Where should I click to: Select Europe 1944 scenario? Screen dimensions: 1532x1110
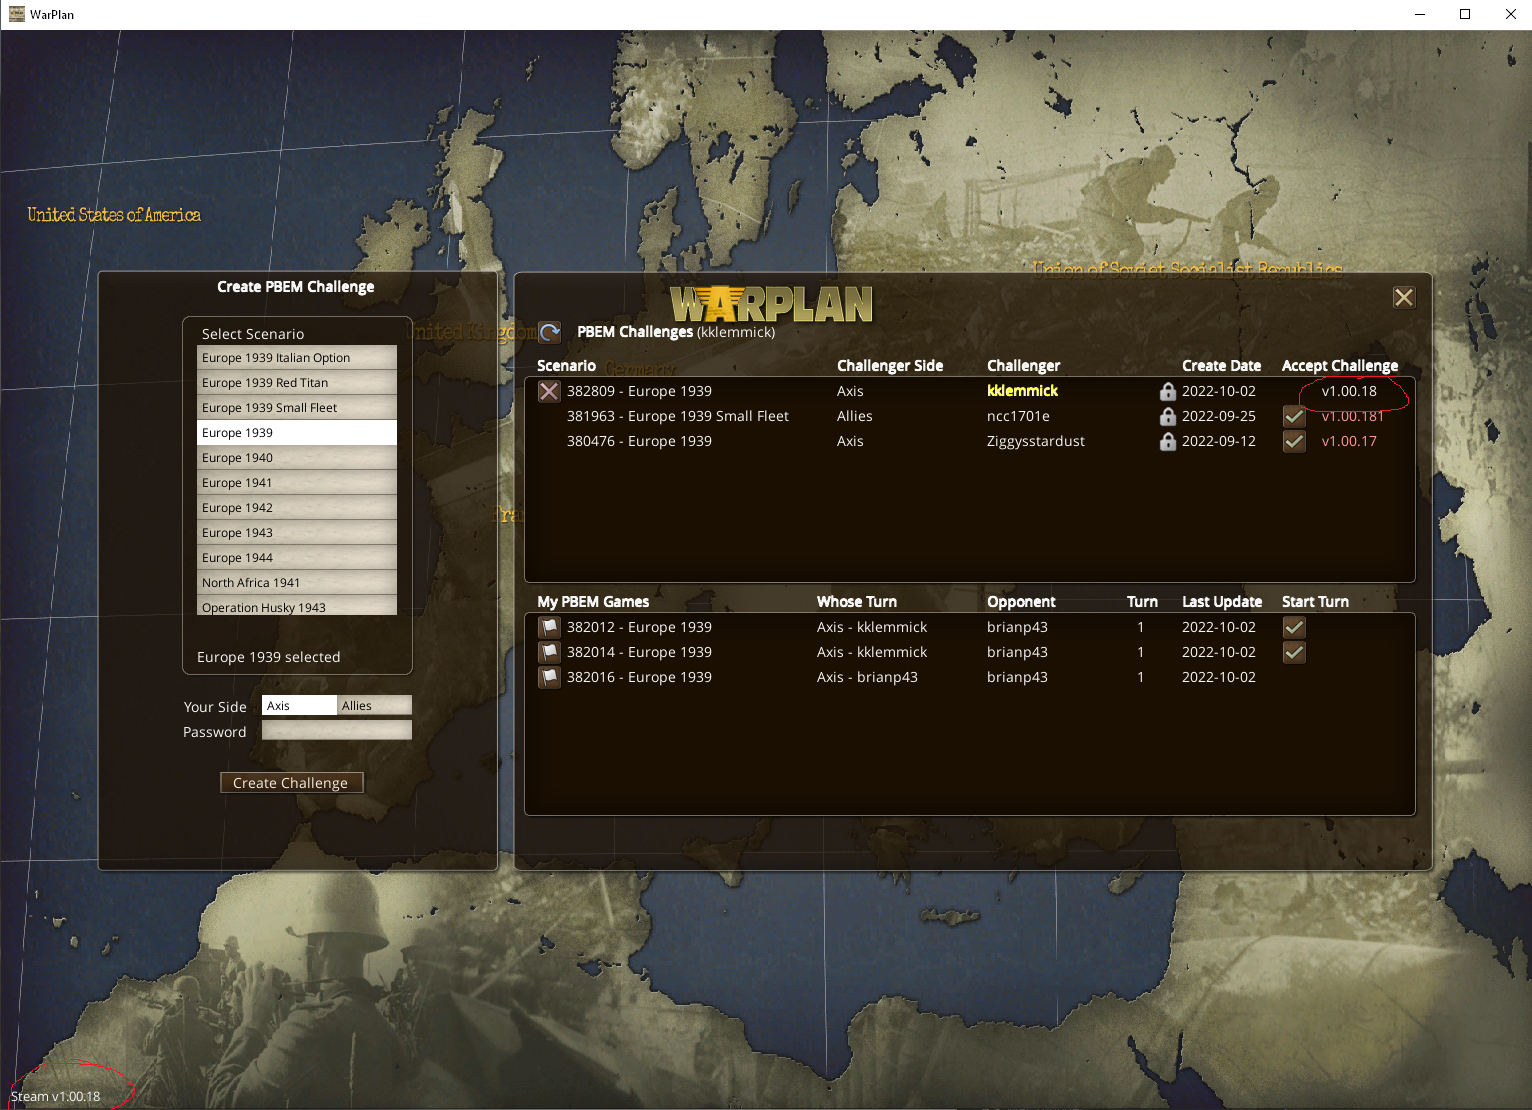pyautogui.click(x=297, y=557)
